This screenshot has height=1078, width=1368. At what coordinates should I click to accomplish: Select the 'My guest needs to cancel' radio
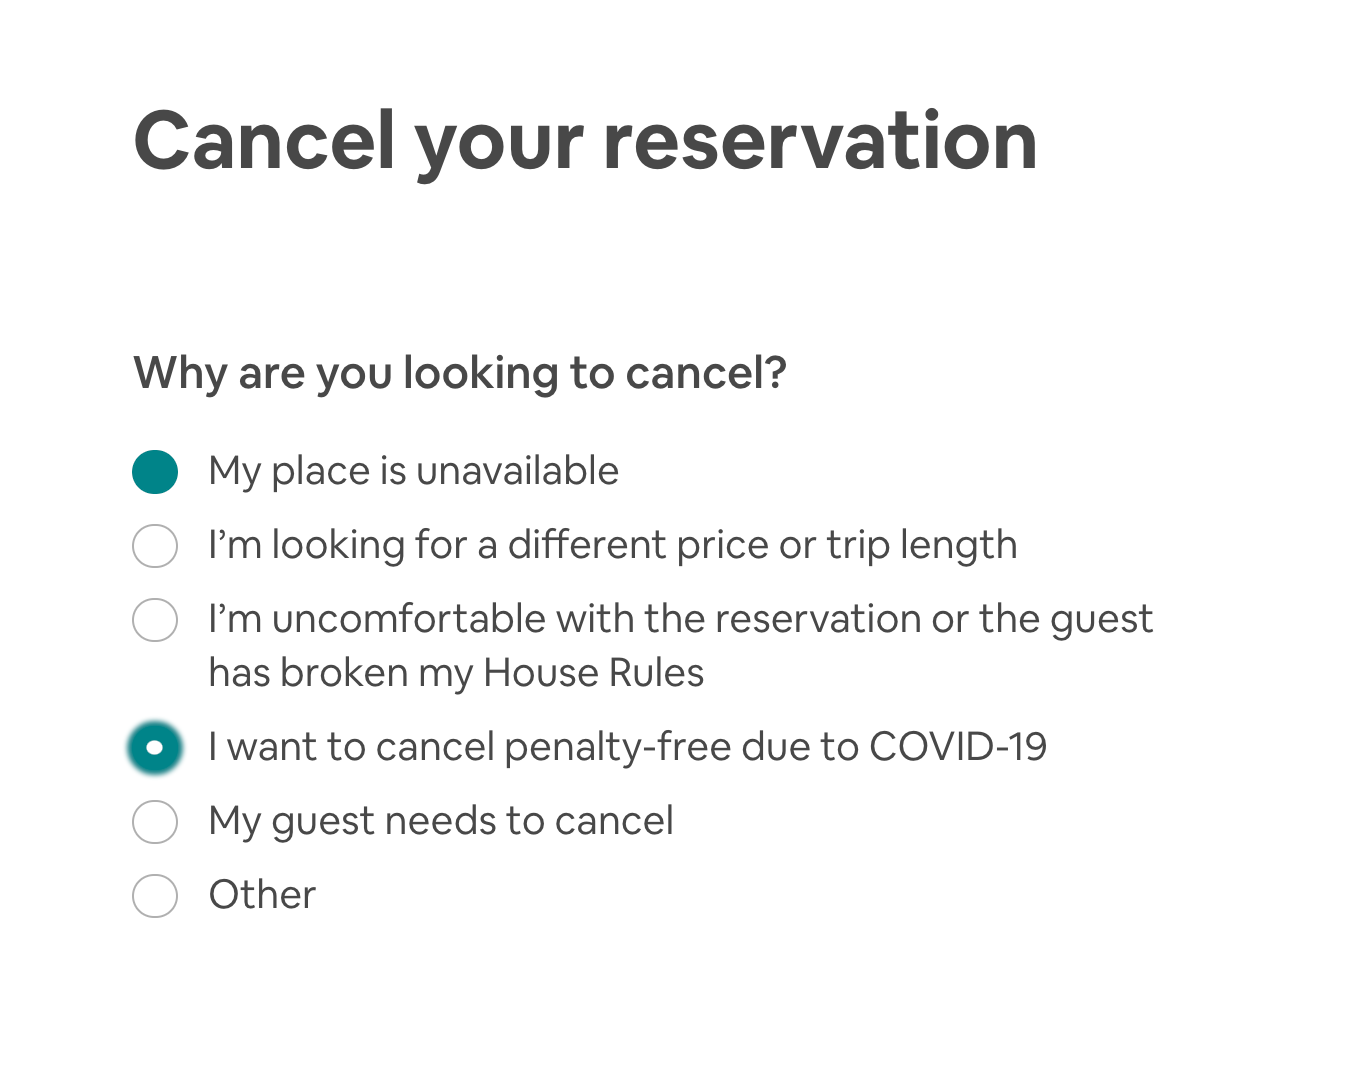click(x=155, y=822)
